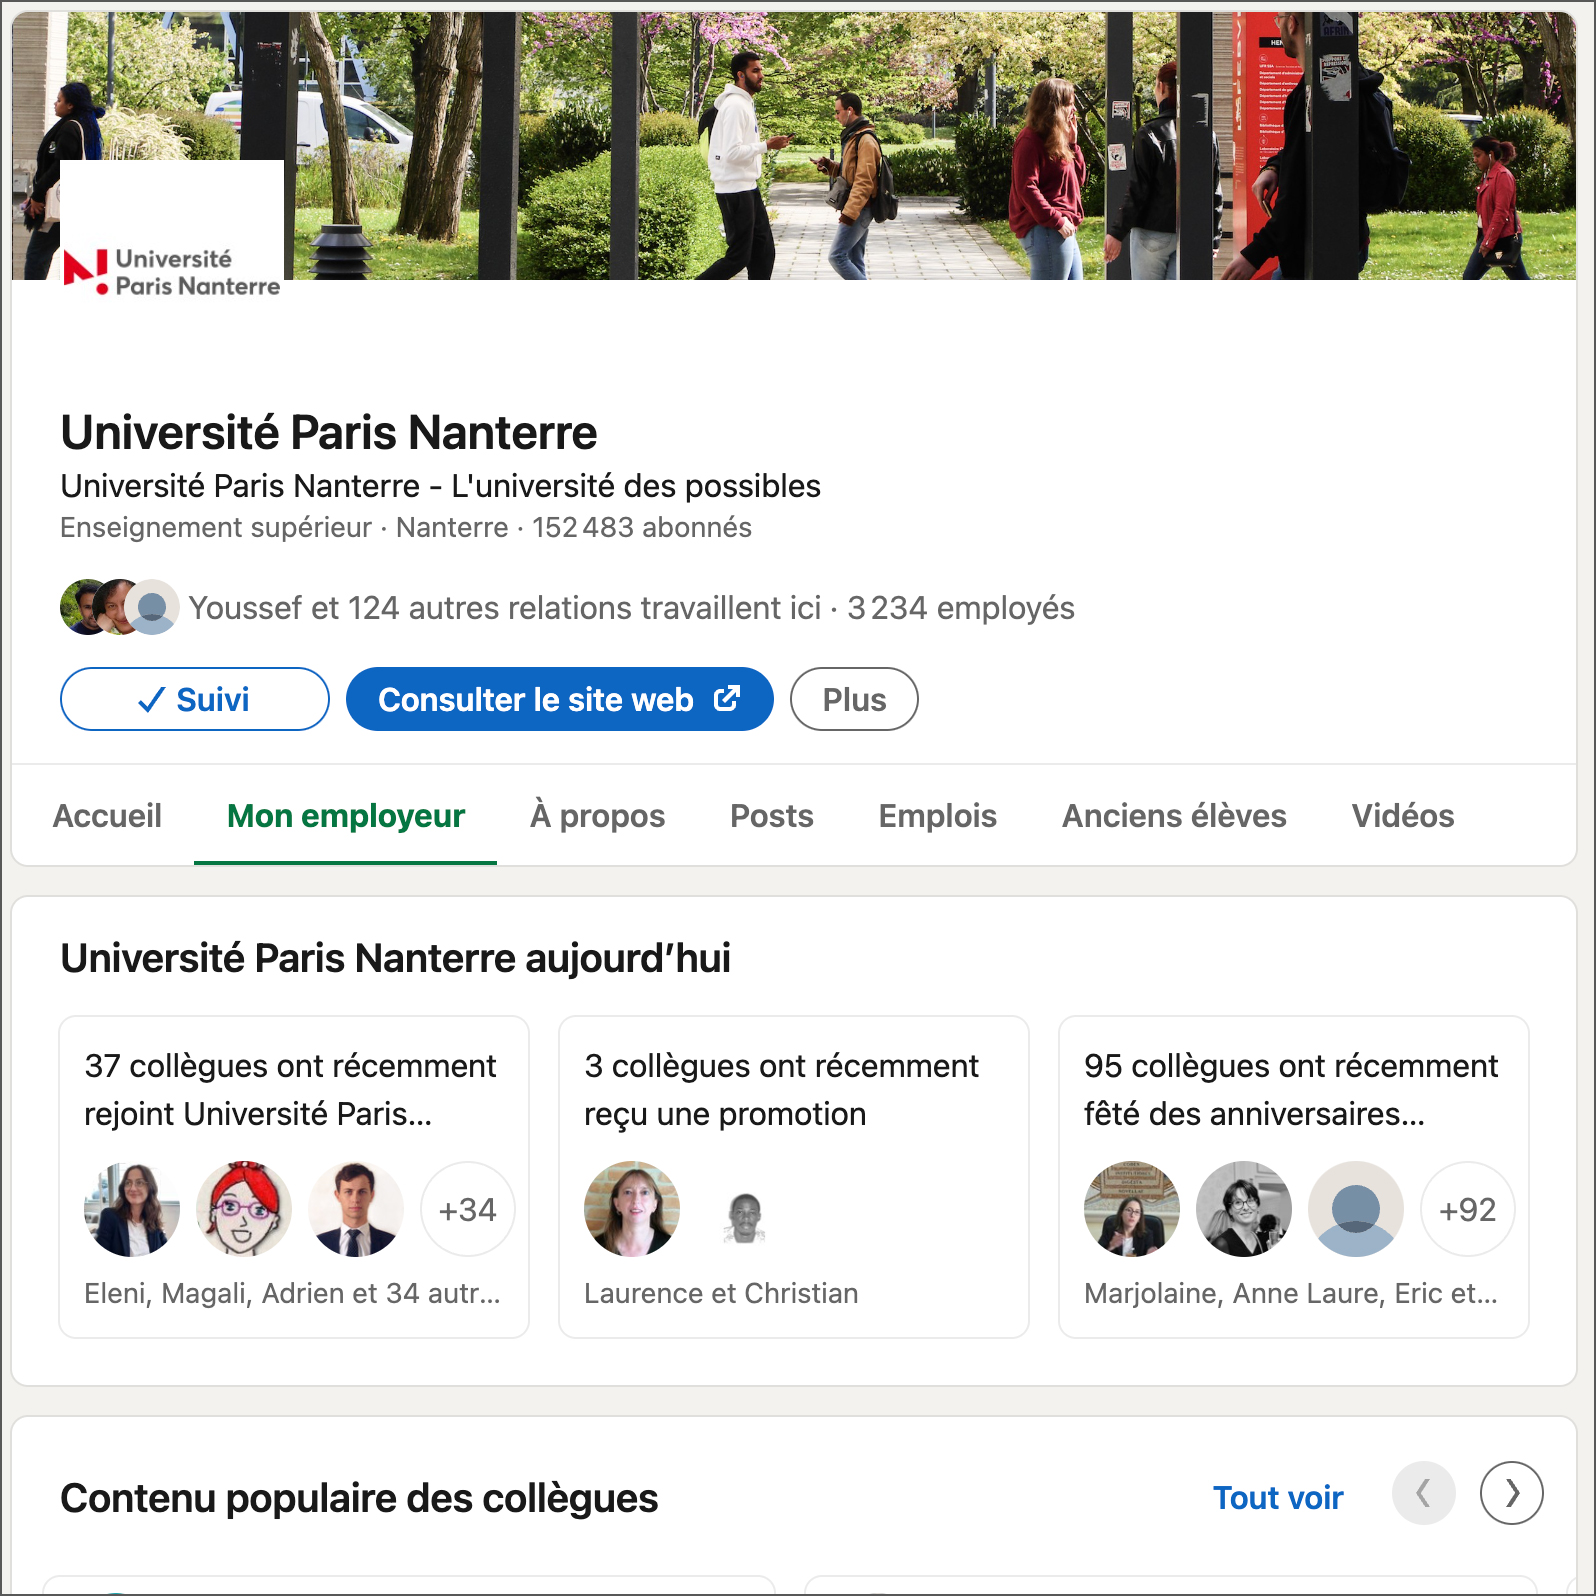Open the Plus dropdown menu
The image size is (1596, 1596).
(854, 699)
